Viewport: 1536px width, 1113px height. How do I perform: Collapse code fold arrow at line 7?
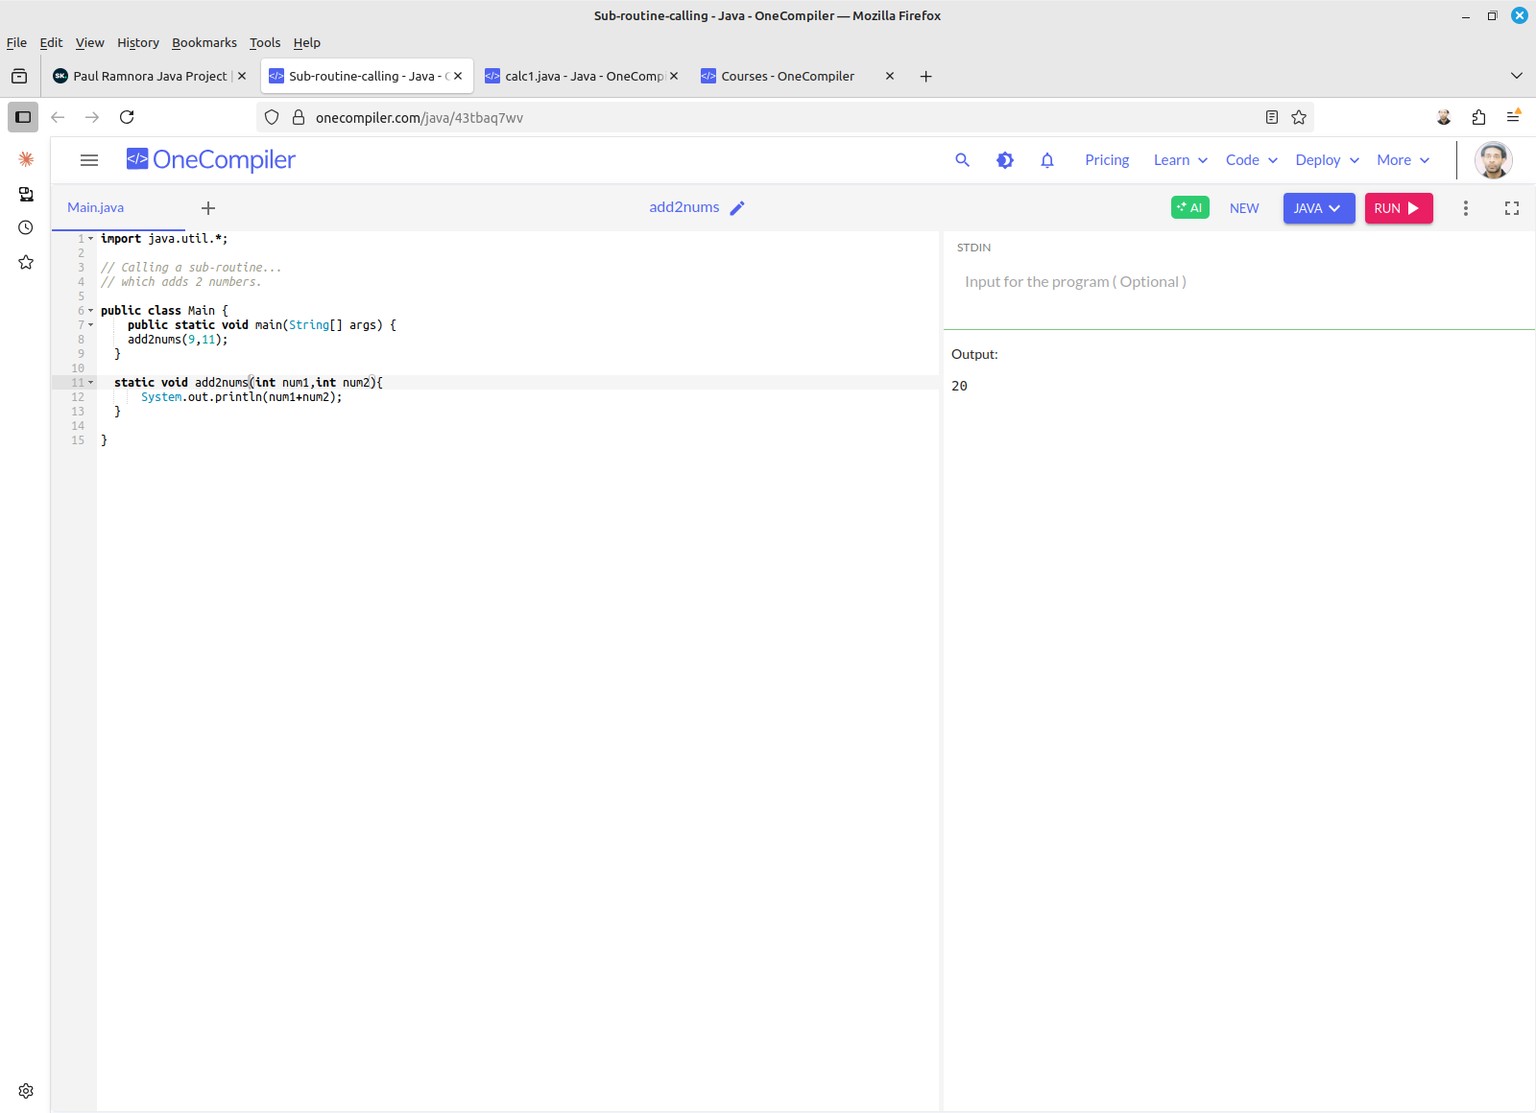[91, 325]
